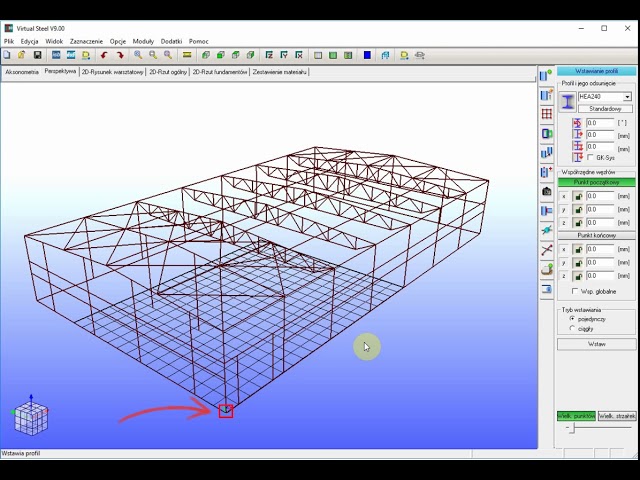
Task: Click the blue-green plate icon in side toolbar
Action: [546, 133]
